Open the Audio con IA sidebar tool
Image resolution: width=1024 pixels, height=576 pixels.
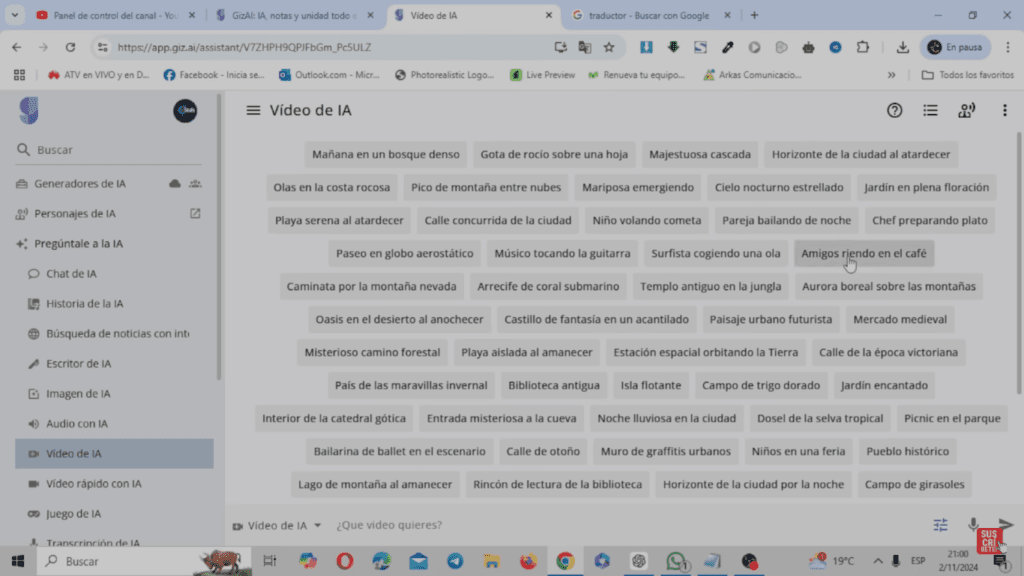coord(80,423)
